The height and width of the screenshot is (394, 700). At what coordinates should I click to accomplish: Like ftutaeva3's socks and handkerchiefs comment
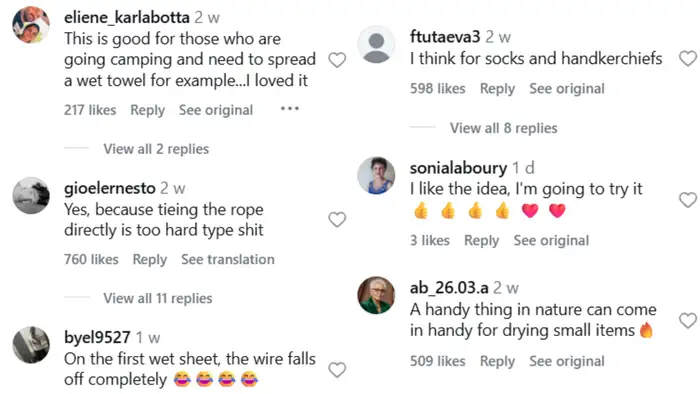pos(688,58)
